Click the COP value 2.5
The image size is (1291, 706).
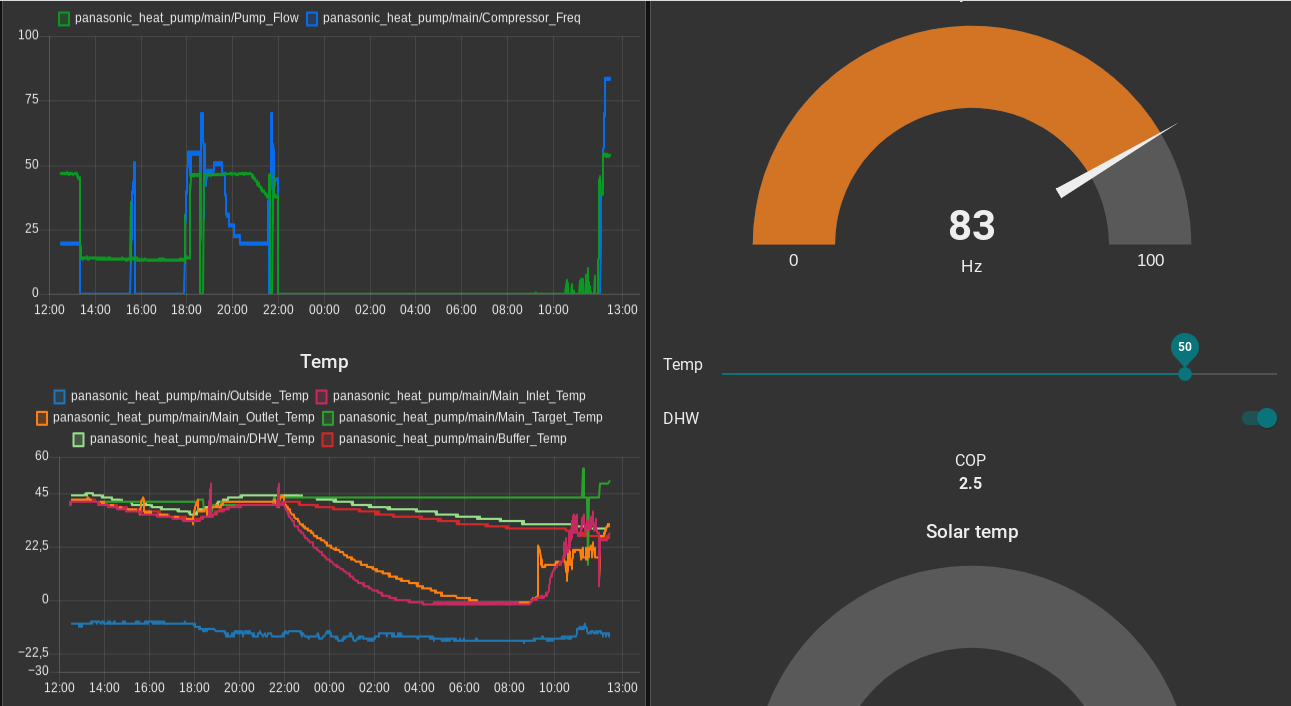click(x=970, y=484)
